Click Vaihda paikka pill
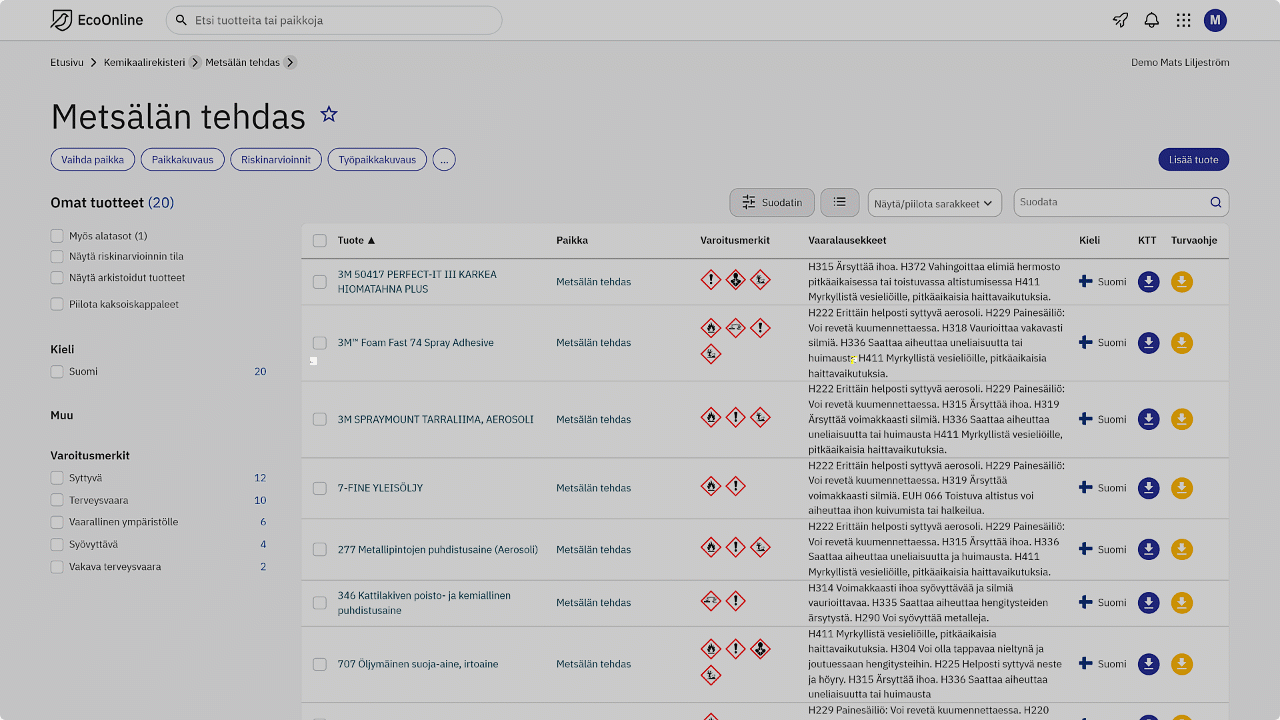1280x720 pixels. 92,159
